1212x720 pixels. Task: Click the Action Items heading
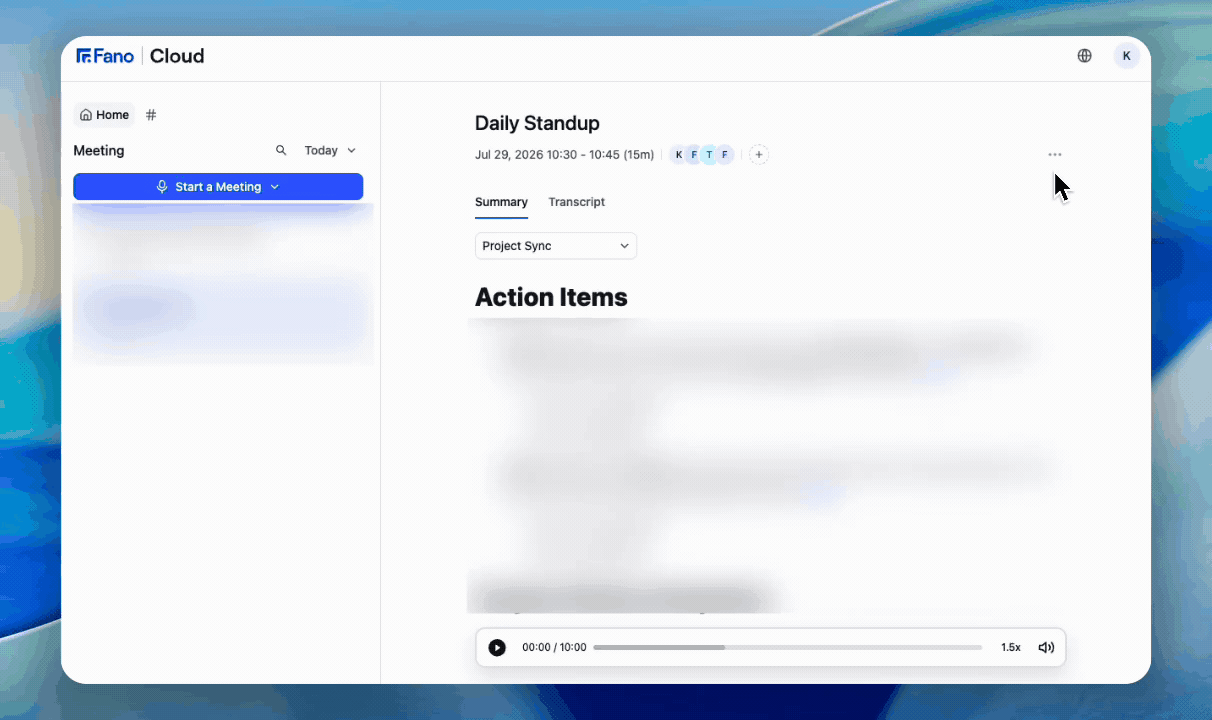(551, 297)
